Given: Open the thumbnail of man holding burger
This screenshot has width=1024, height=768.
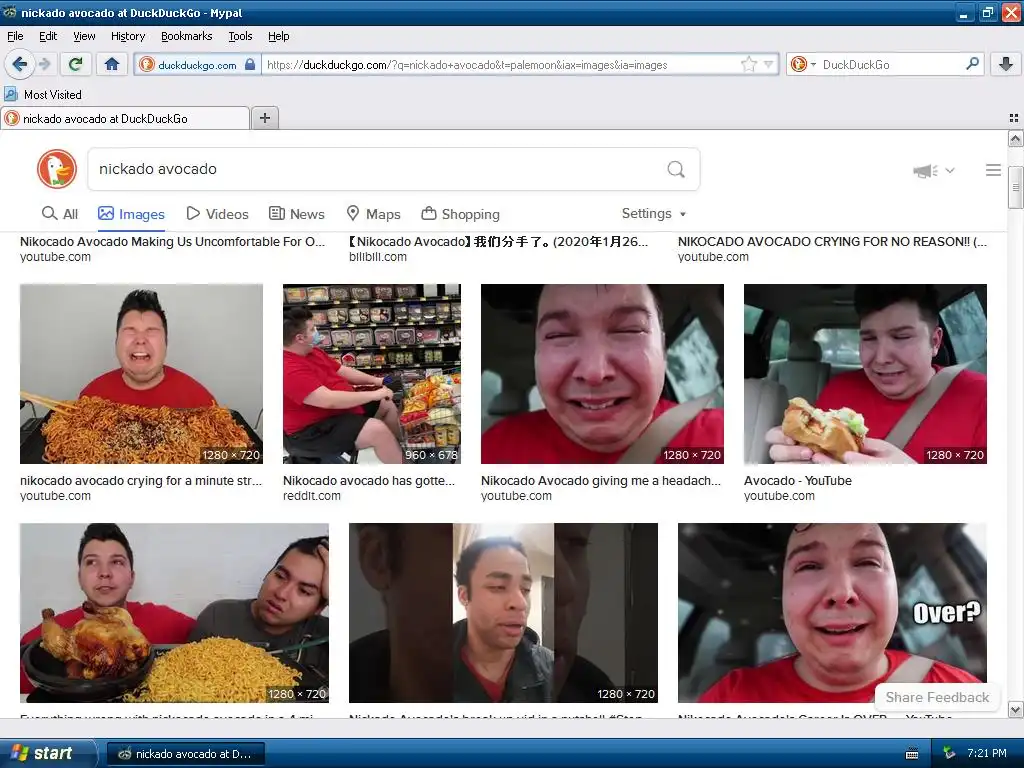Looking at the screenshot, I should (x=865, y=374).
